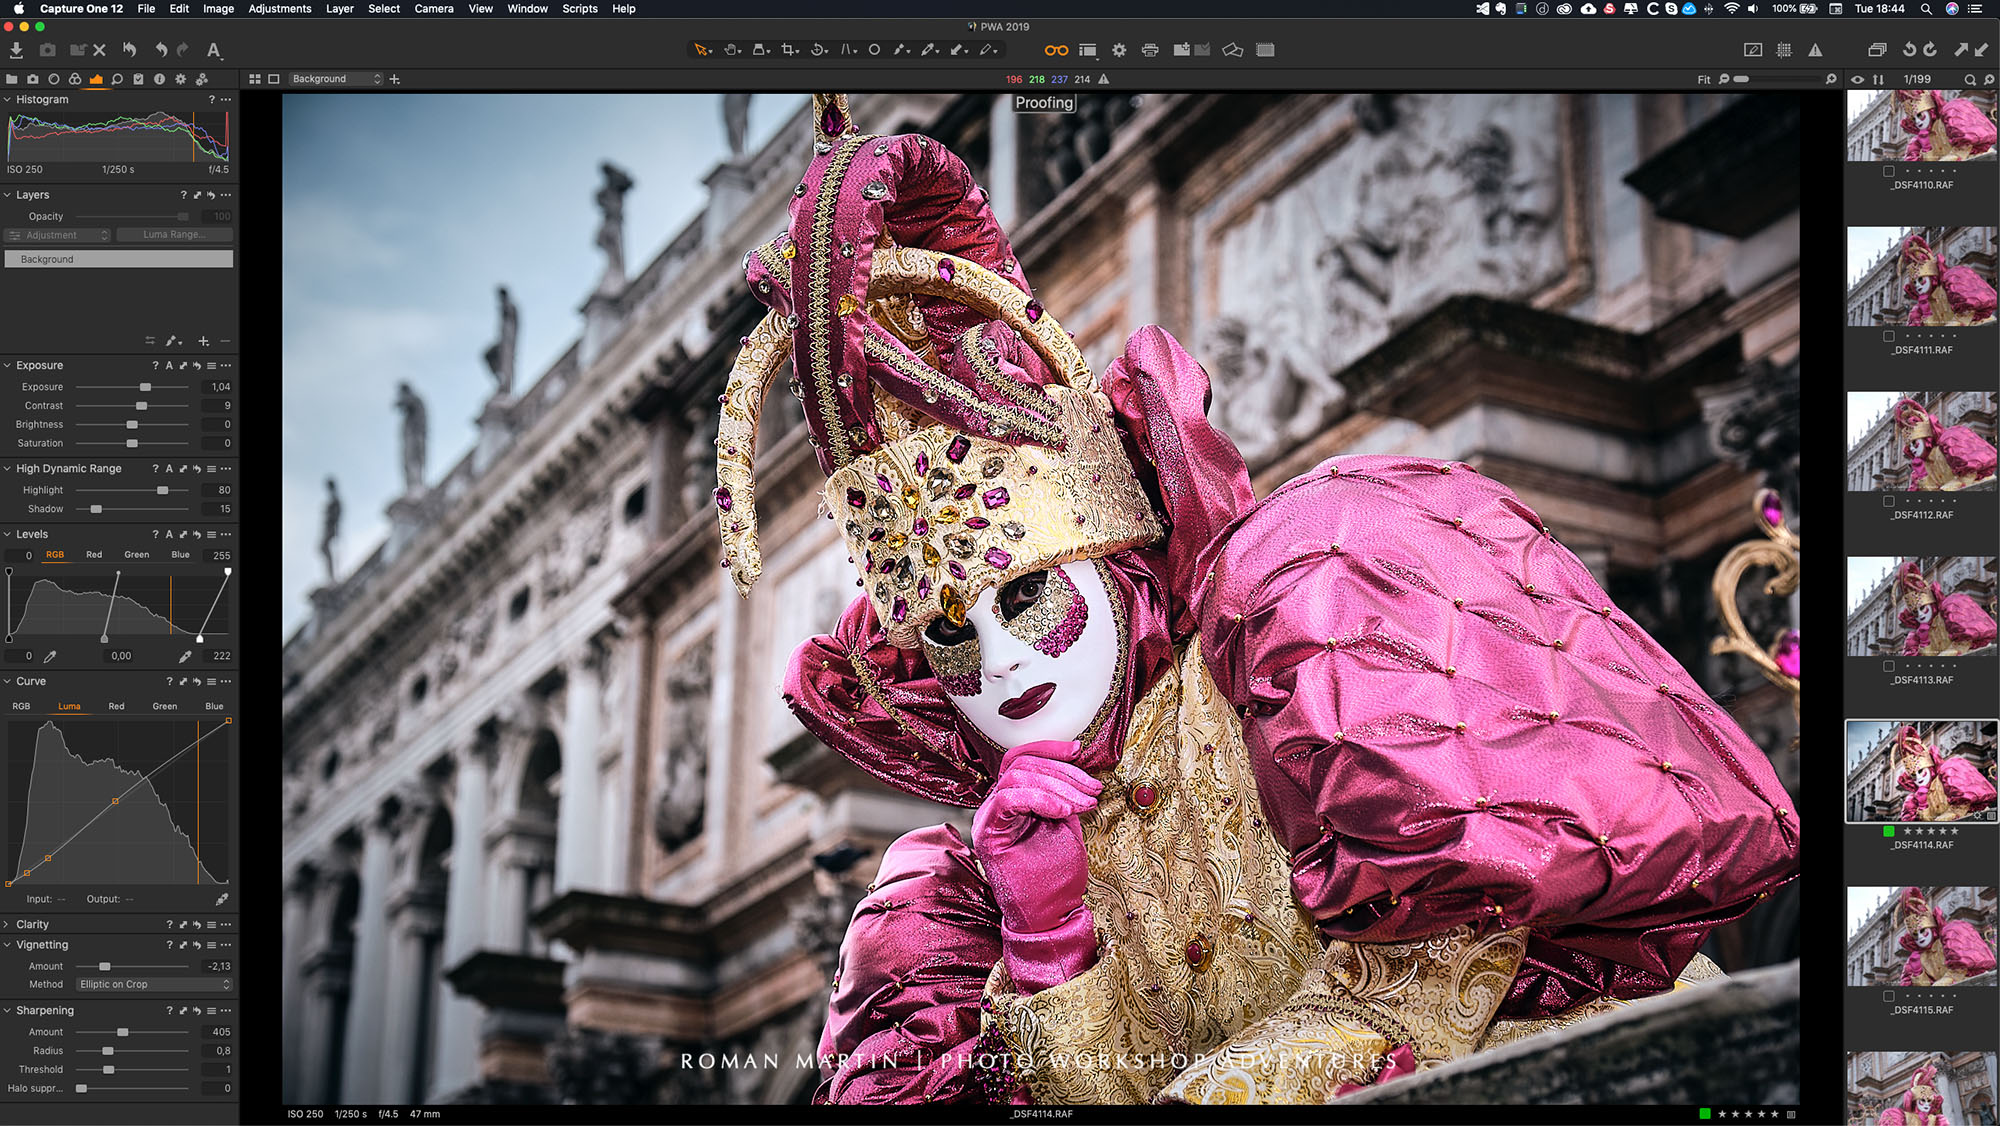Toggle selection checkbox for _DSF4111.RAF
2000x1126 pixels.
coord(1889,336)
